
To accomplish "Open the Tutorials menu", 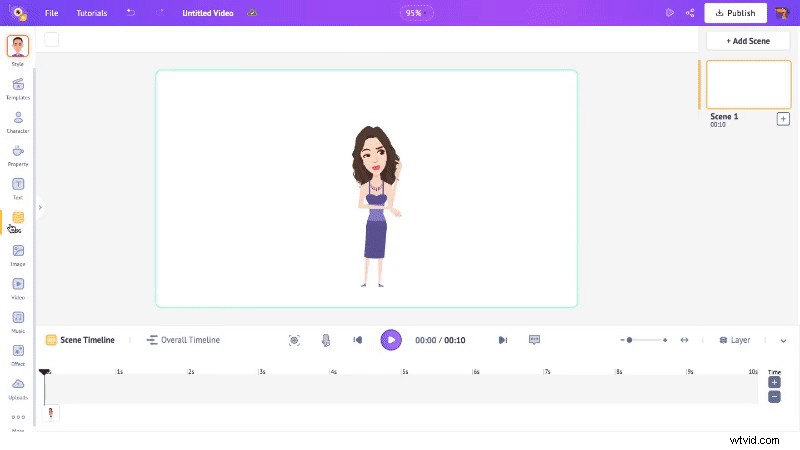I will (92, 13).
